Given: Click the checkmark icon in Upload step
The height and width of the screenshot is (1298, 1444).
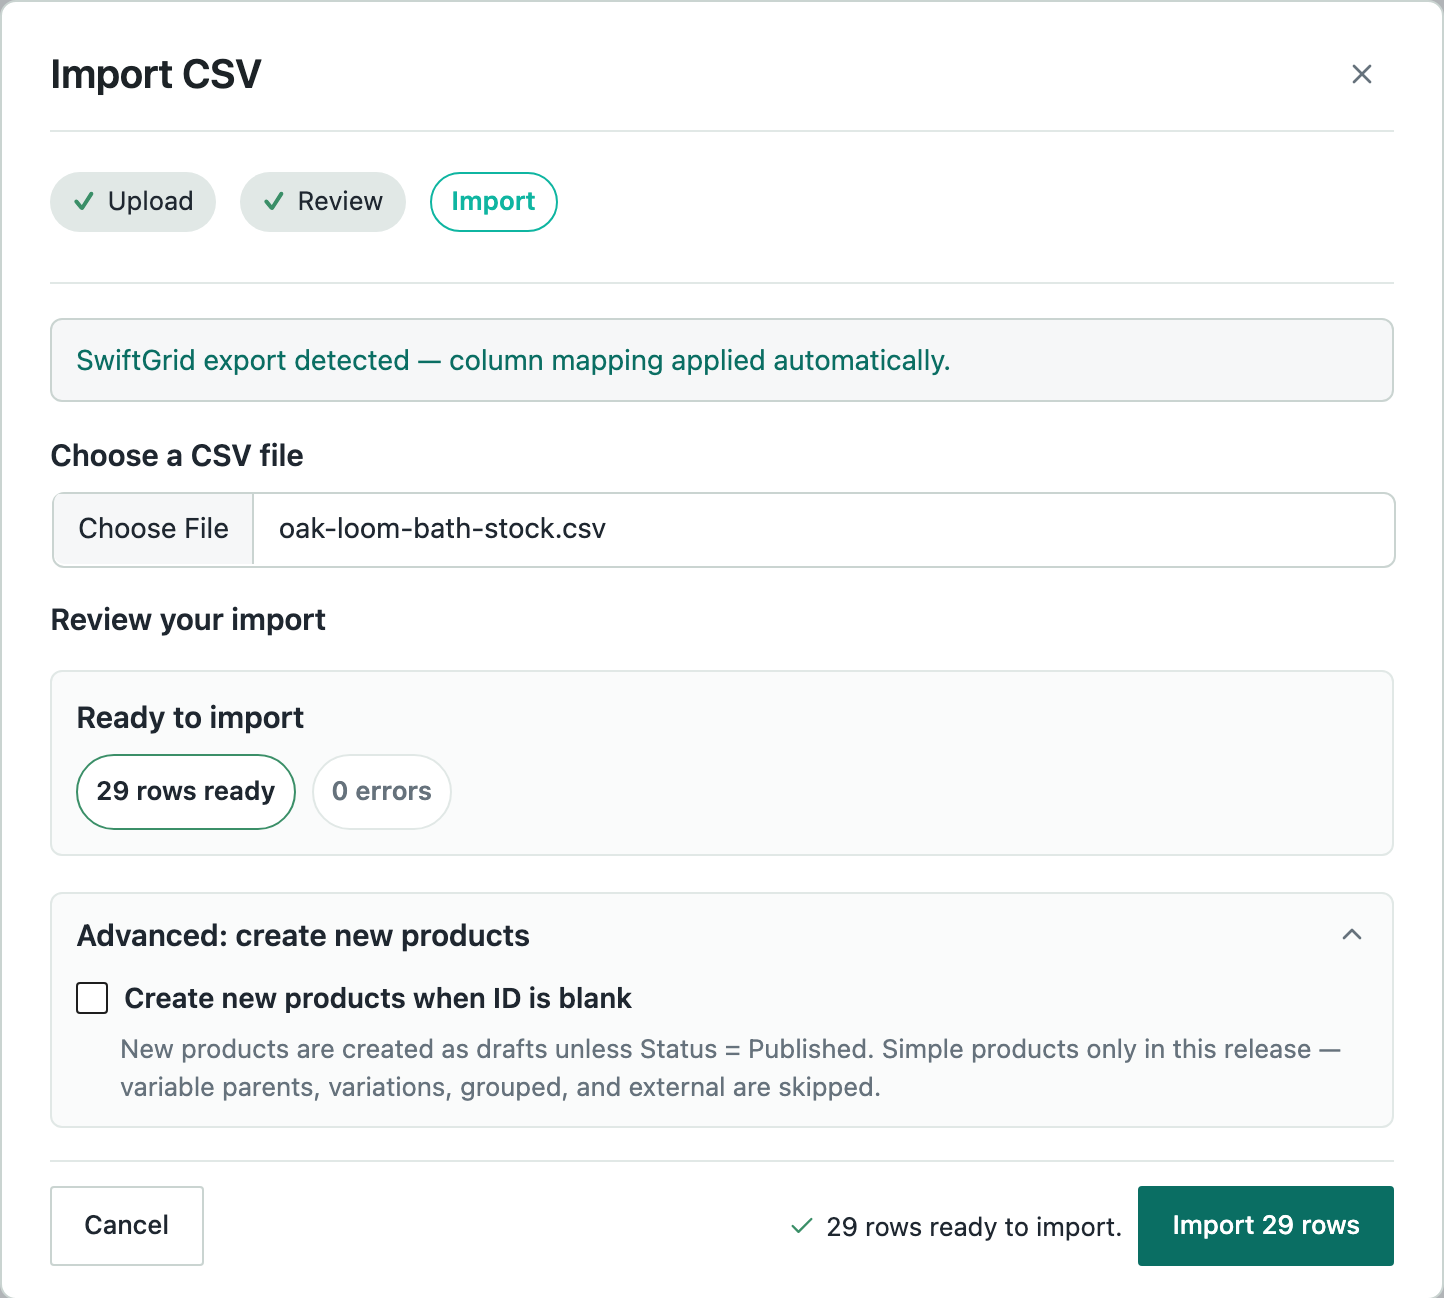Looking at the screenshot, I should 85,202.
